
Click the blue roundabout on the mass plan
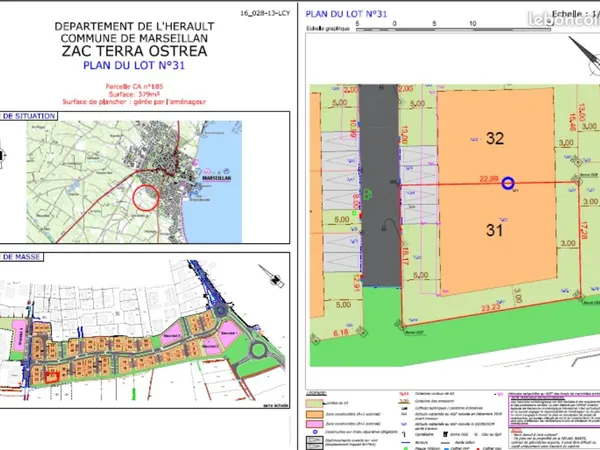coord(220,310)
